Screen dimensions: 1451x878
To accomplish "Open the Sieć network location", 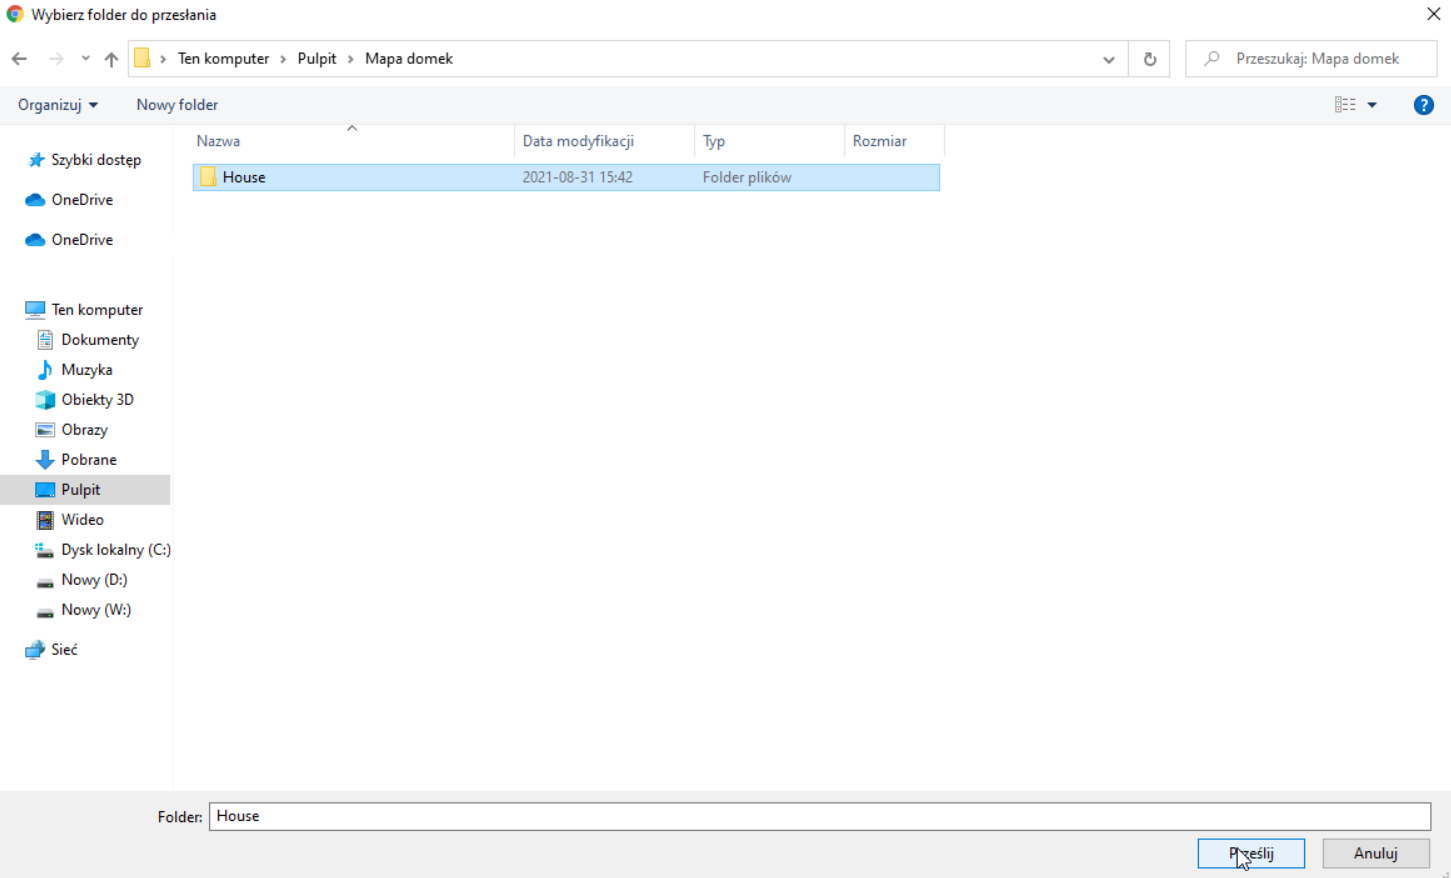I will click(64, 650).
